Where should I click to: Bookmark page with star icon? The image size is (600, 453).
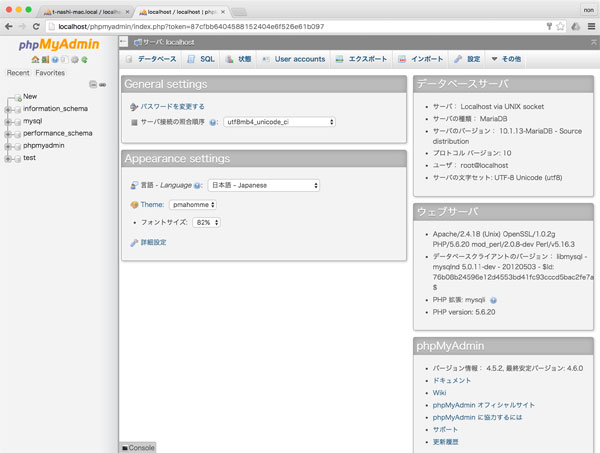point(560,26)
